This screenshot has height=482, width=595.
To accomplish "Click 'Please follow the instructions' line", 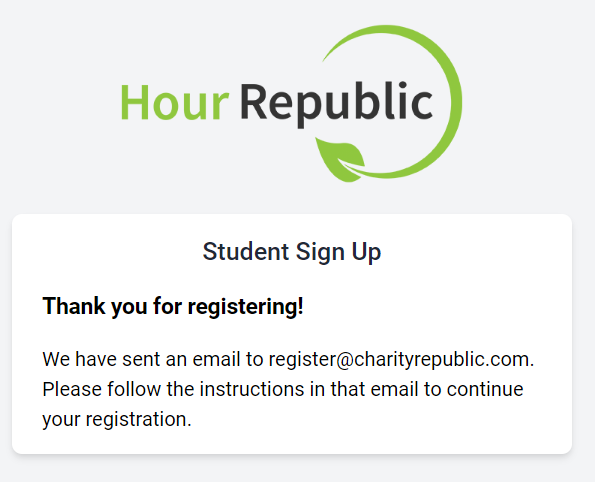I will pyautogui.click(x=283, y=389).
